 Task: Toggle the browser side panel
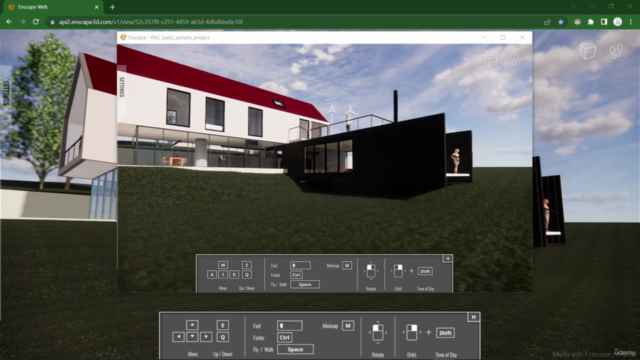[604, 22]
